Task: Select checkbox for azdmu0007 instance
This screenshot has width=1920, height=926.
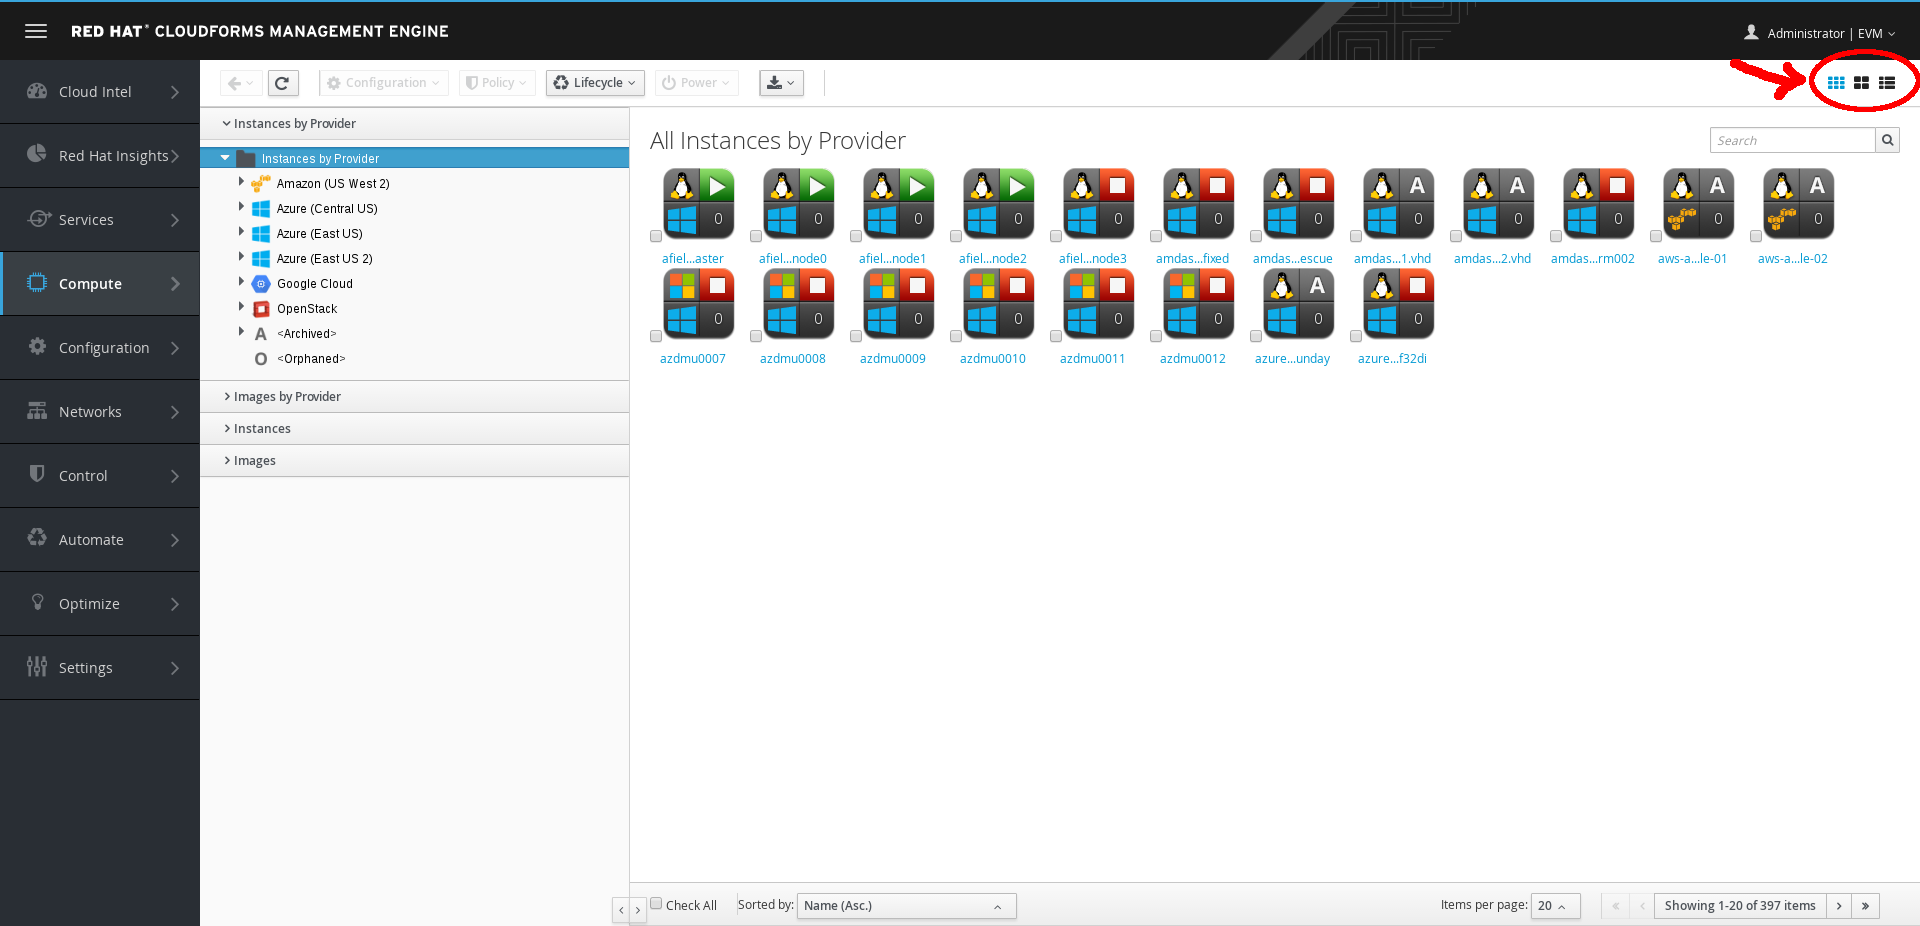Action: point(656,337)
